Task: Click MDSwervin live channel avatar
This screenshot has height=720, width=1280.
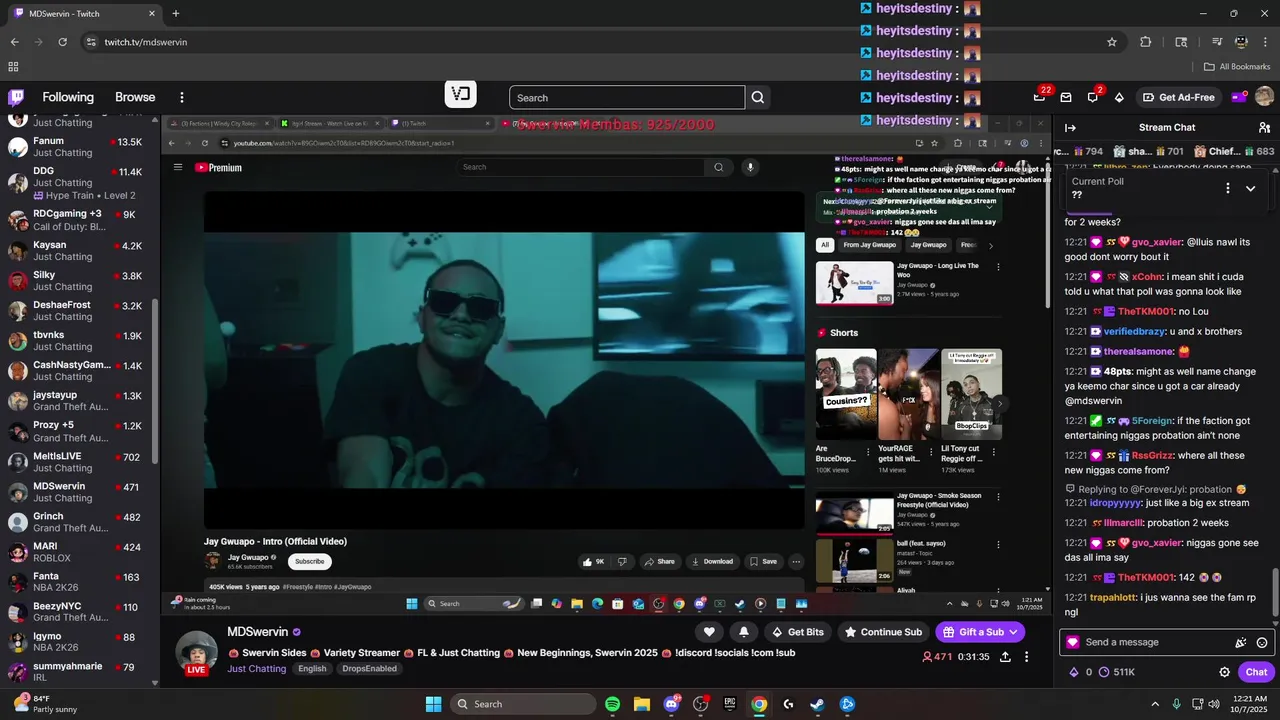Action: [x=196, y=652]
